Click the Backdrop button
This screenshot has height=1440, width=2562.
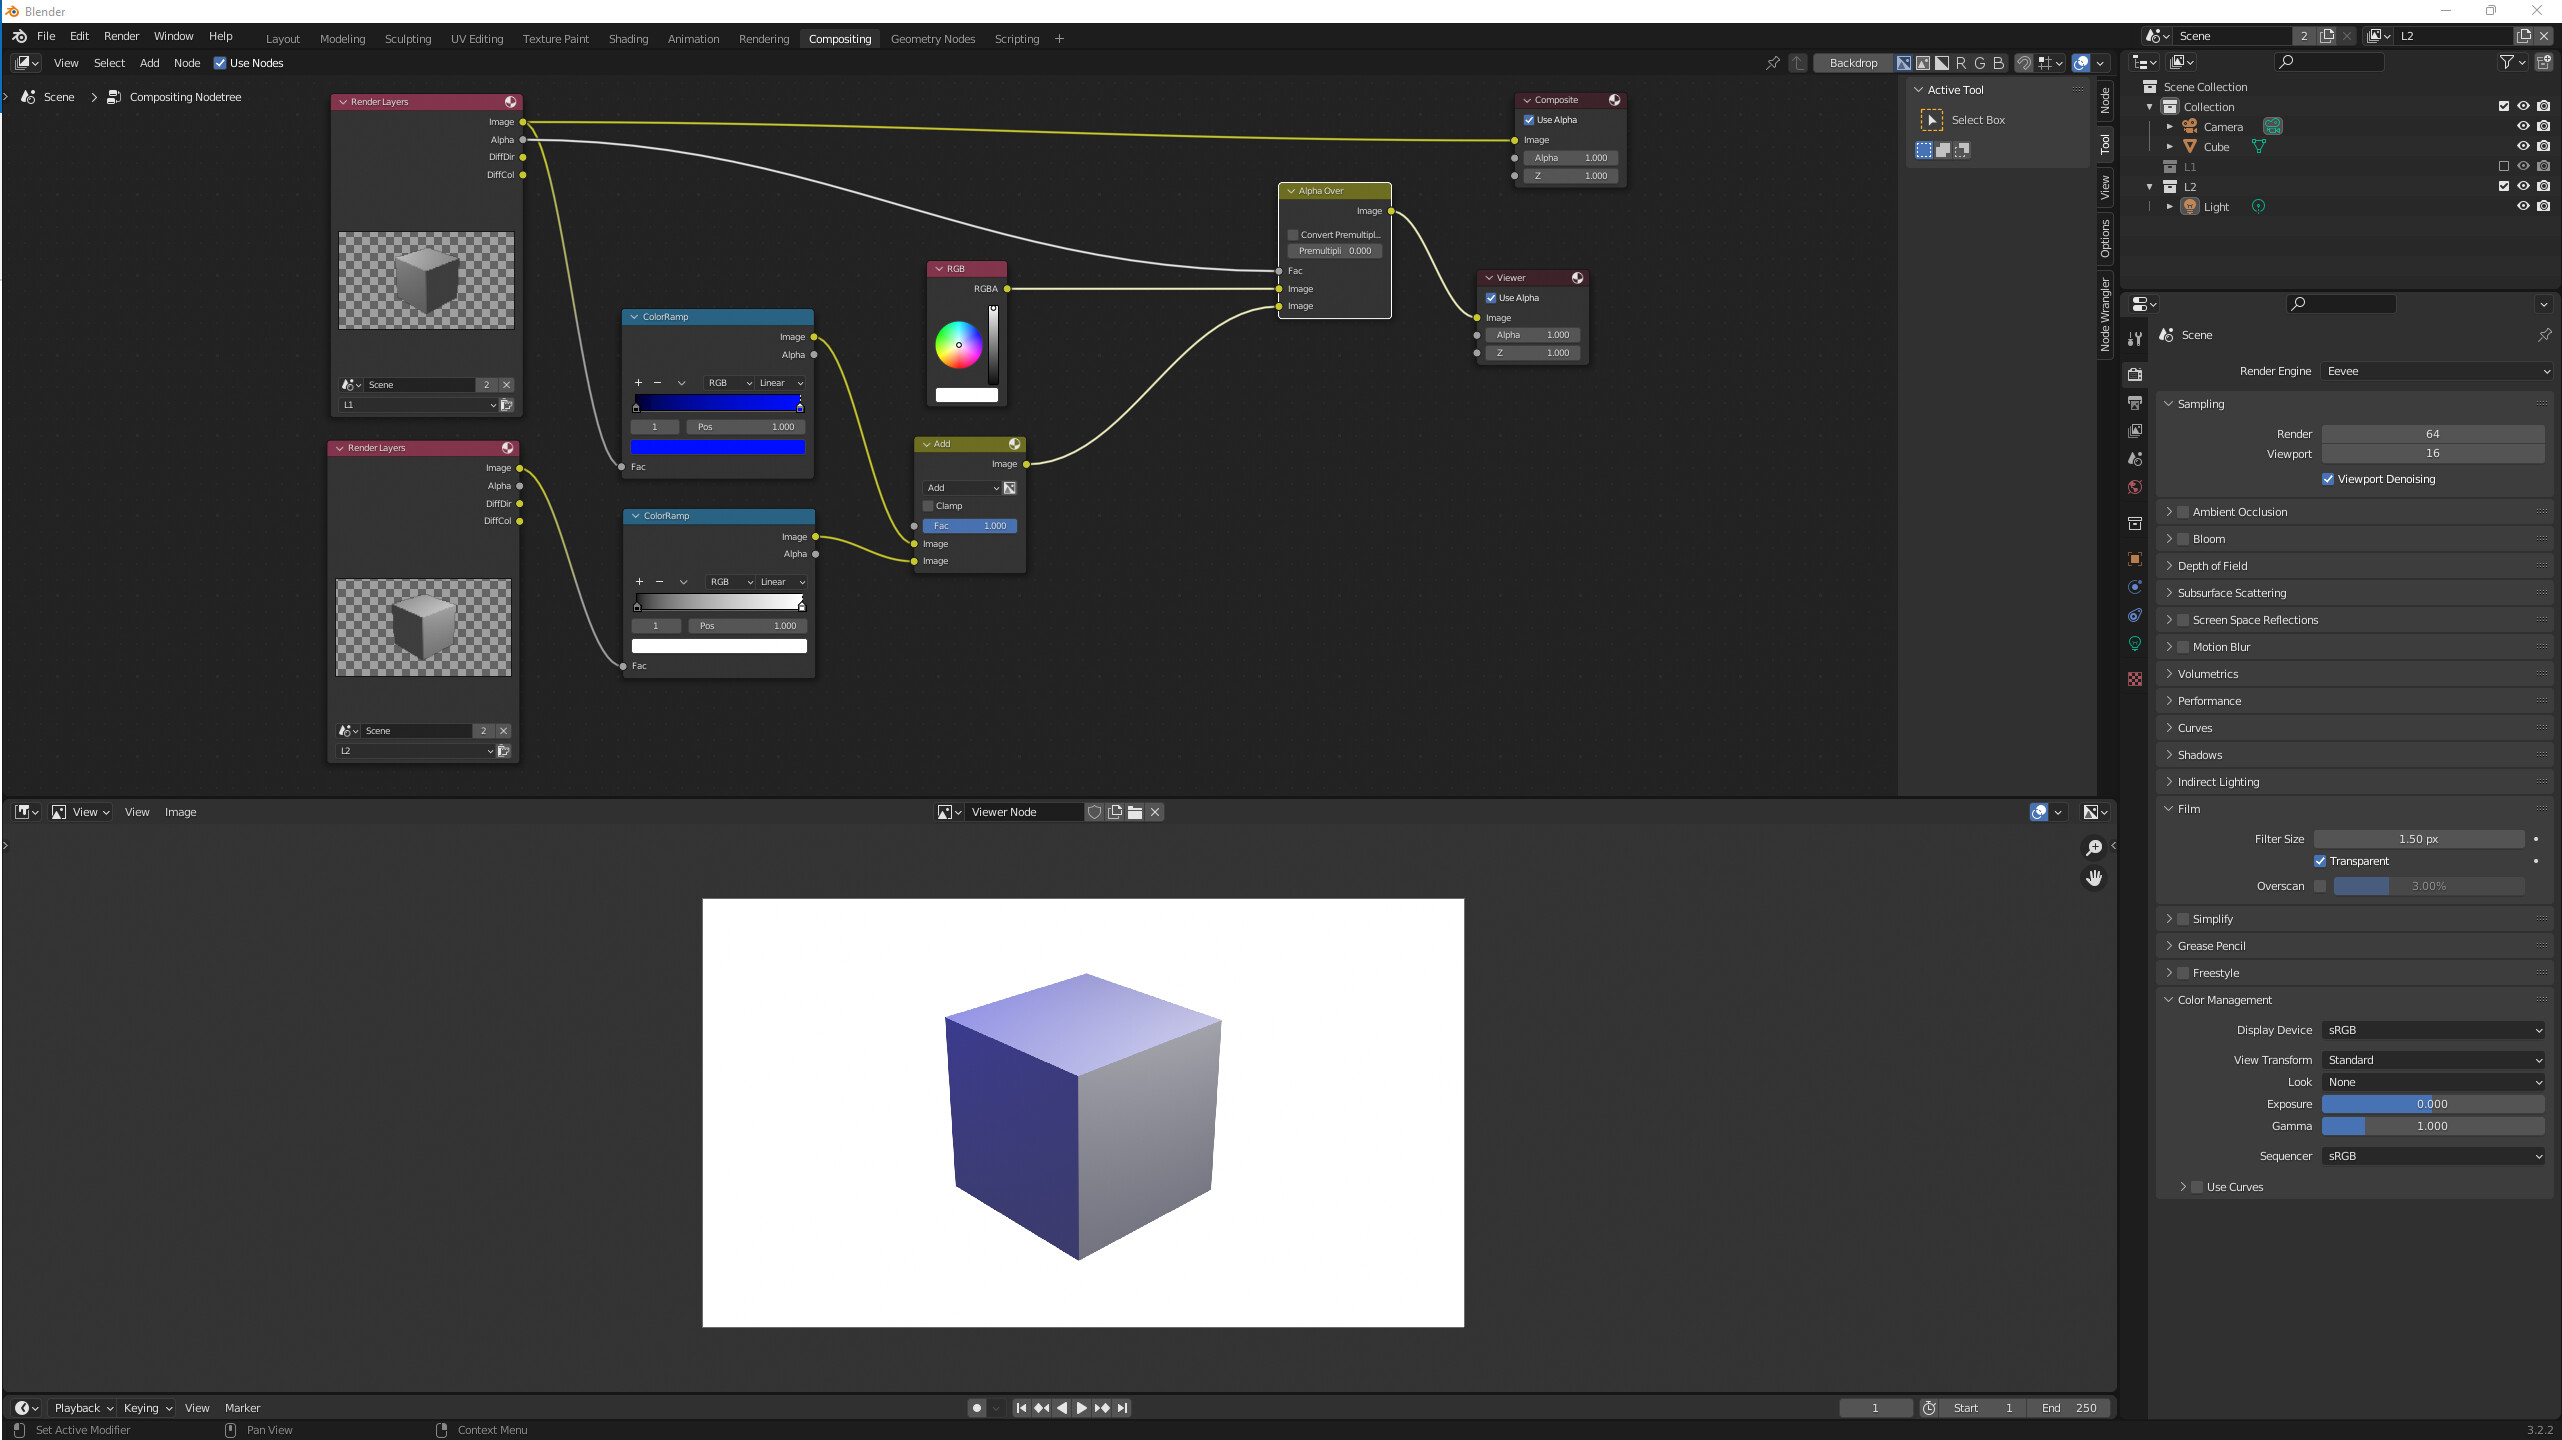tap(1852, 63)
